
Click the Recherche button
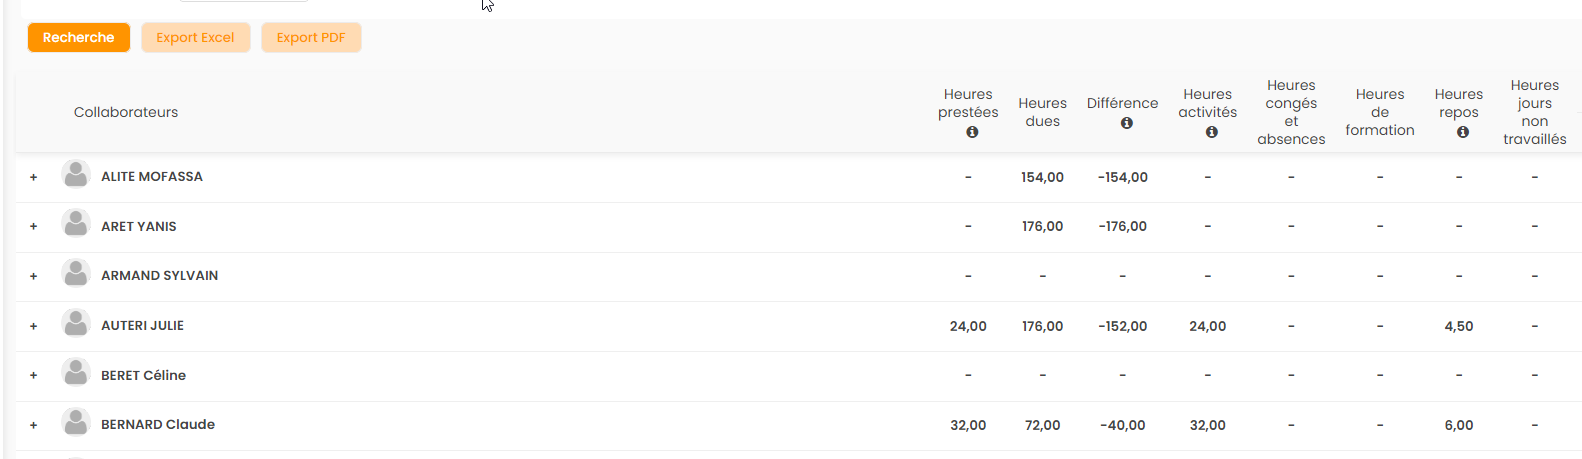pyautogui.click(x=79, y=38)
